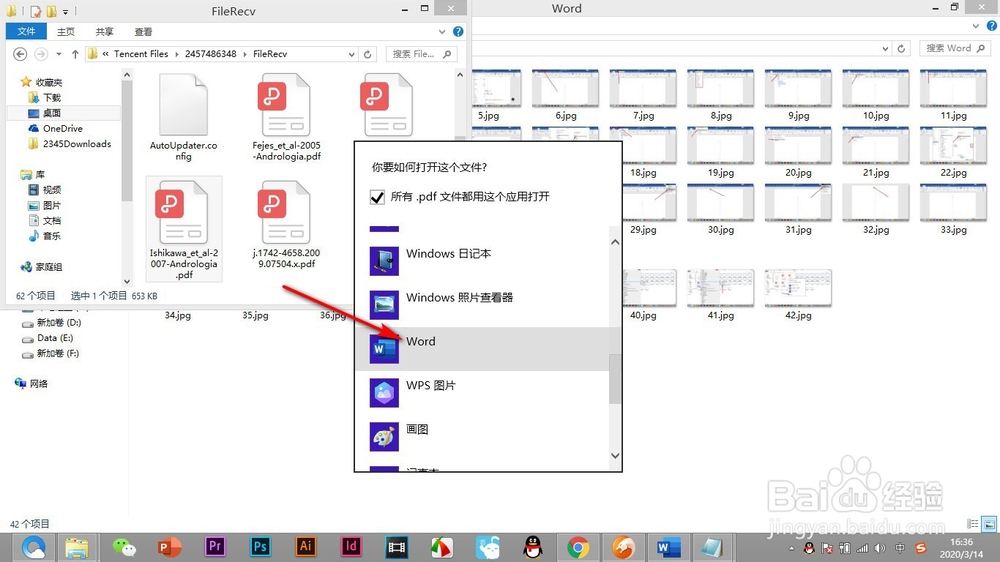
Task: Open the 共享 tab in FileRecv window
Action: click(105, 31)
